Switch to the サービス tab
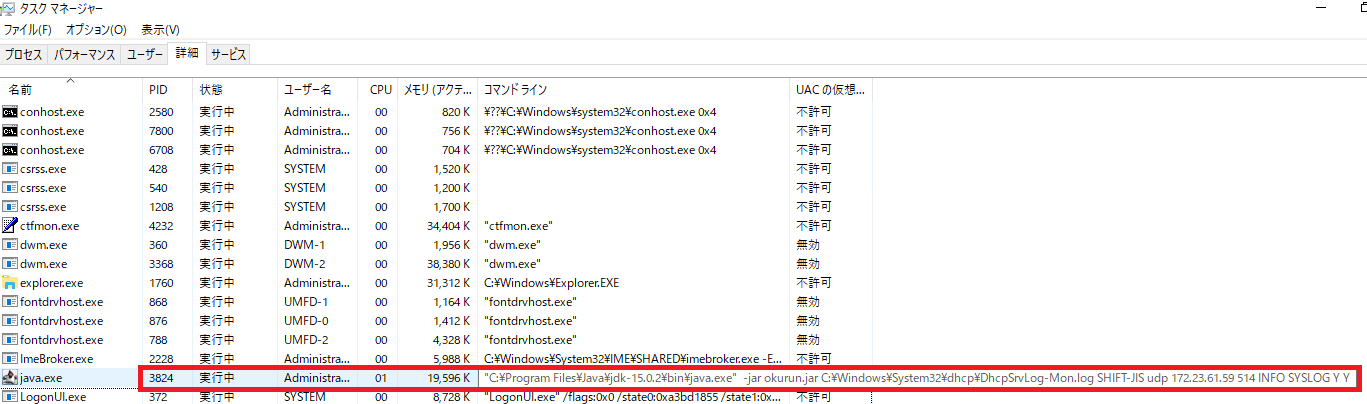The height and width of the screenshot is (404, 1367). [x=228, y=54]
